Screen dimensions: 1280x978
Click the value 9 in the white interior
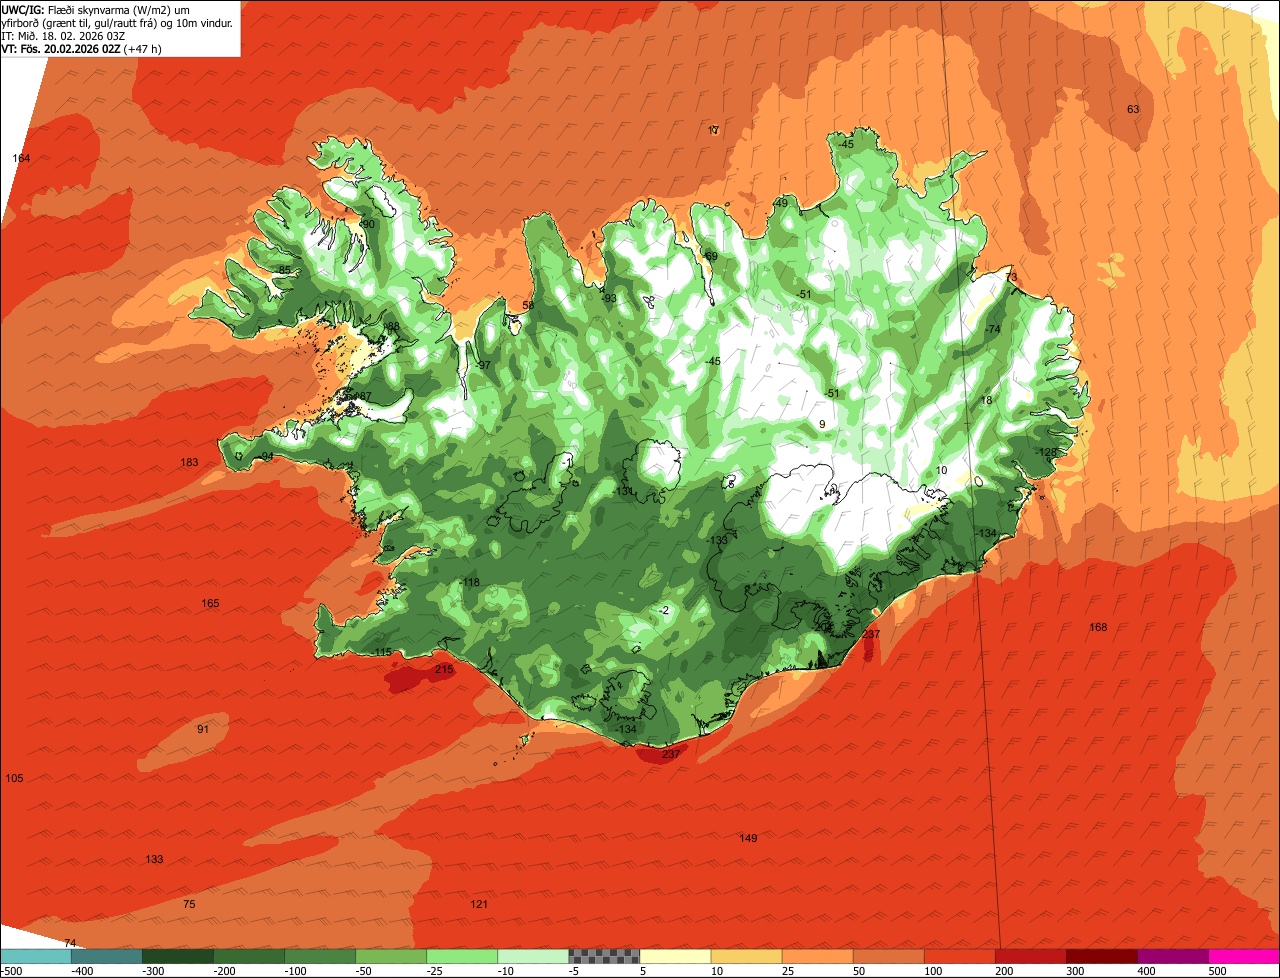pos(822,424)
